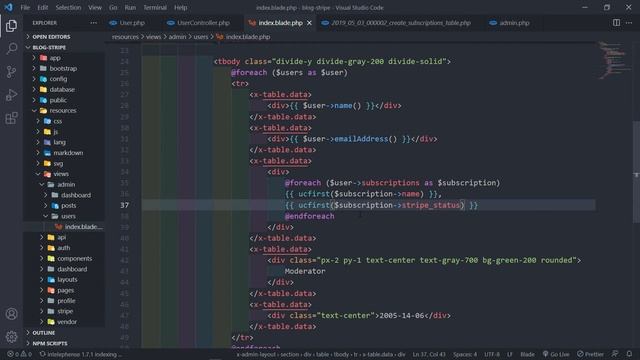Click the code minimap preview

point(613,59)
